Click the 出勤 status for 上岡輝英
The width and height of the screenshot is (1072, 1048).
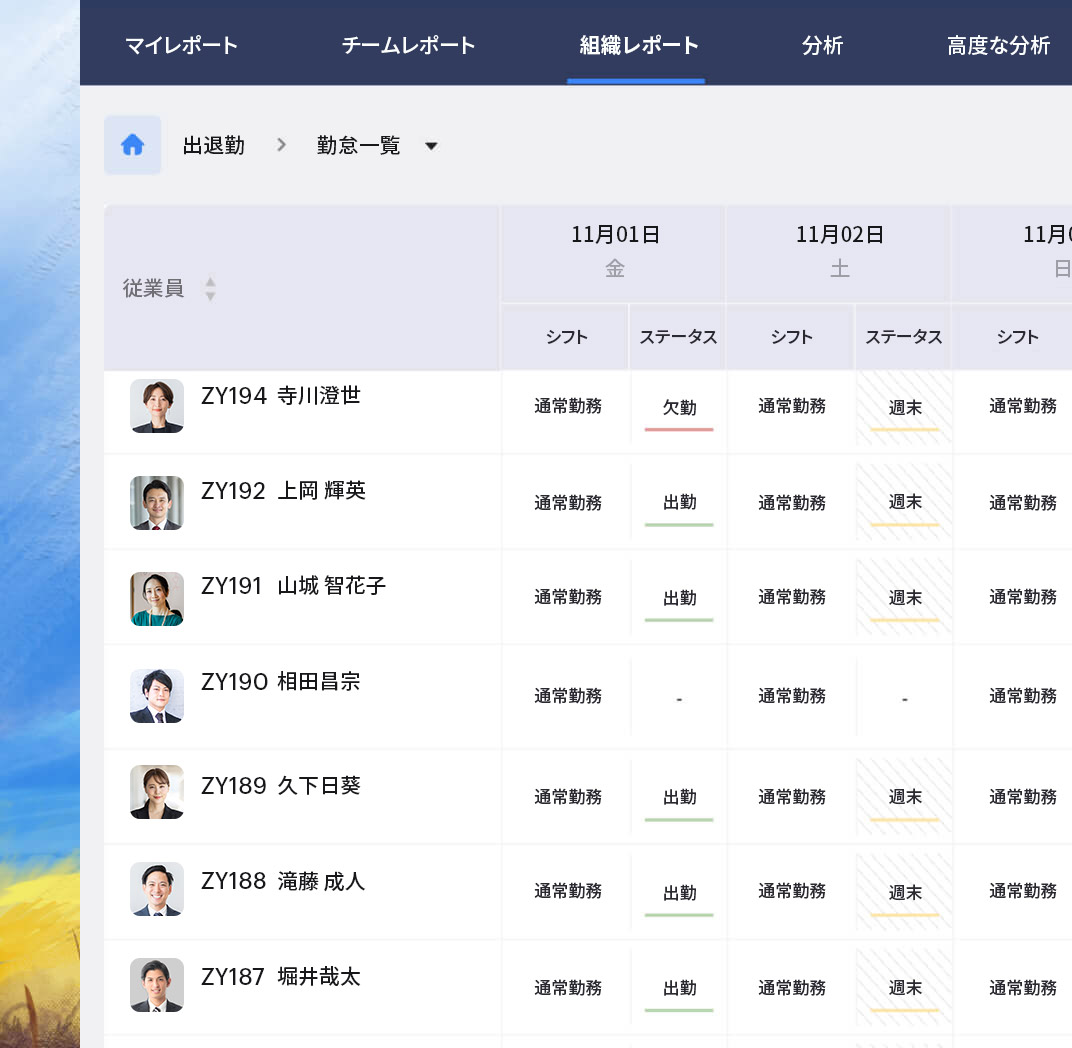click(x=679, y=501)
